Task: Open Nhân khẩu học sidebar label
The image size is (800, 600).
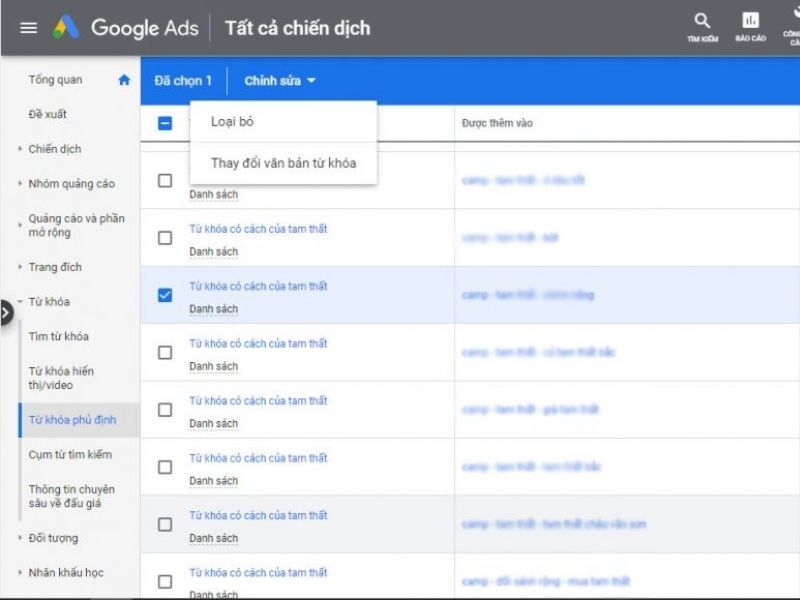Action: [x=66, y=572]
